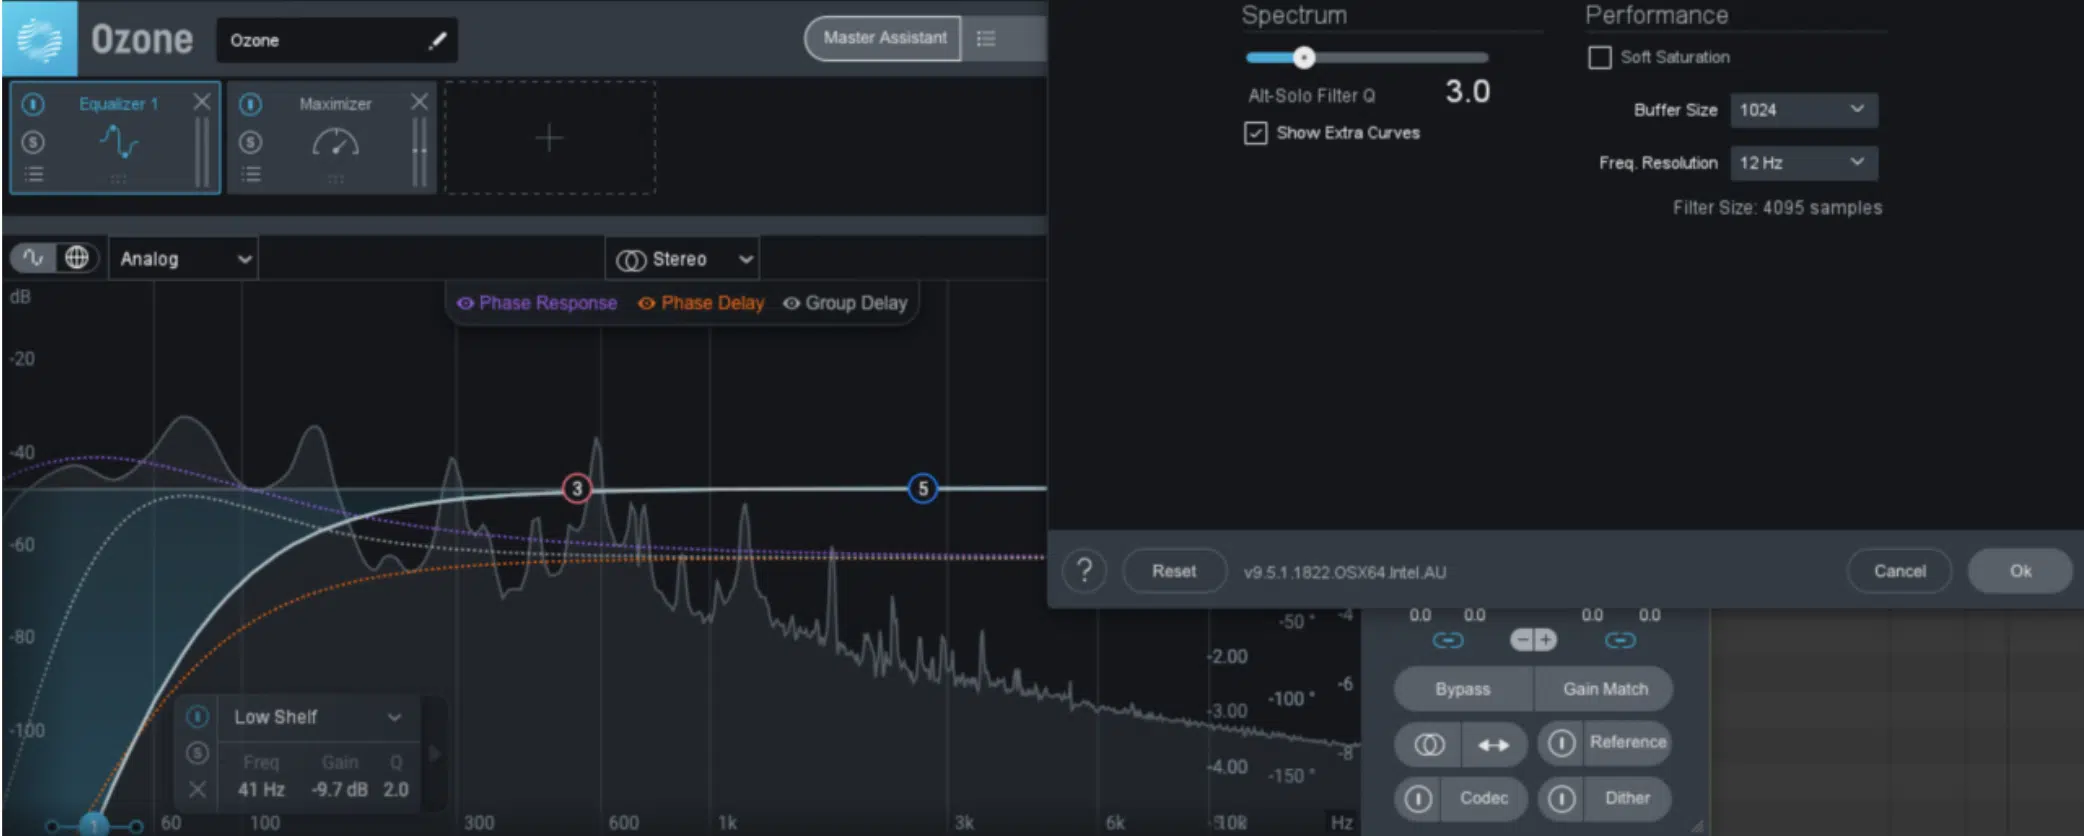Open the Dither panel
This screenshot has width=2084, height=836.
coord(1627,798)
